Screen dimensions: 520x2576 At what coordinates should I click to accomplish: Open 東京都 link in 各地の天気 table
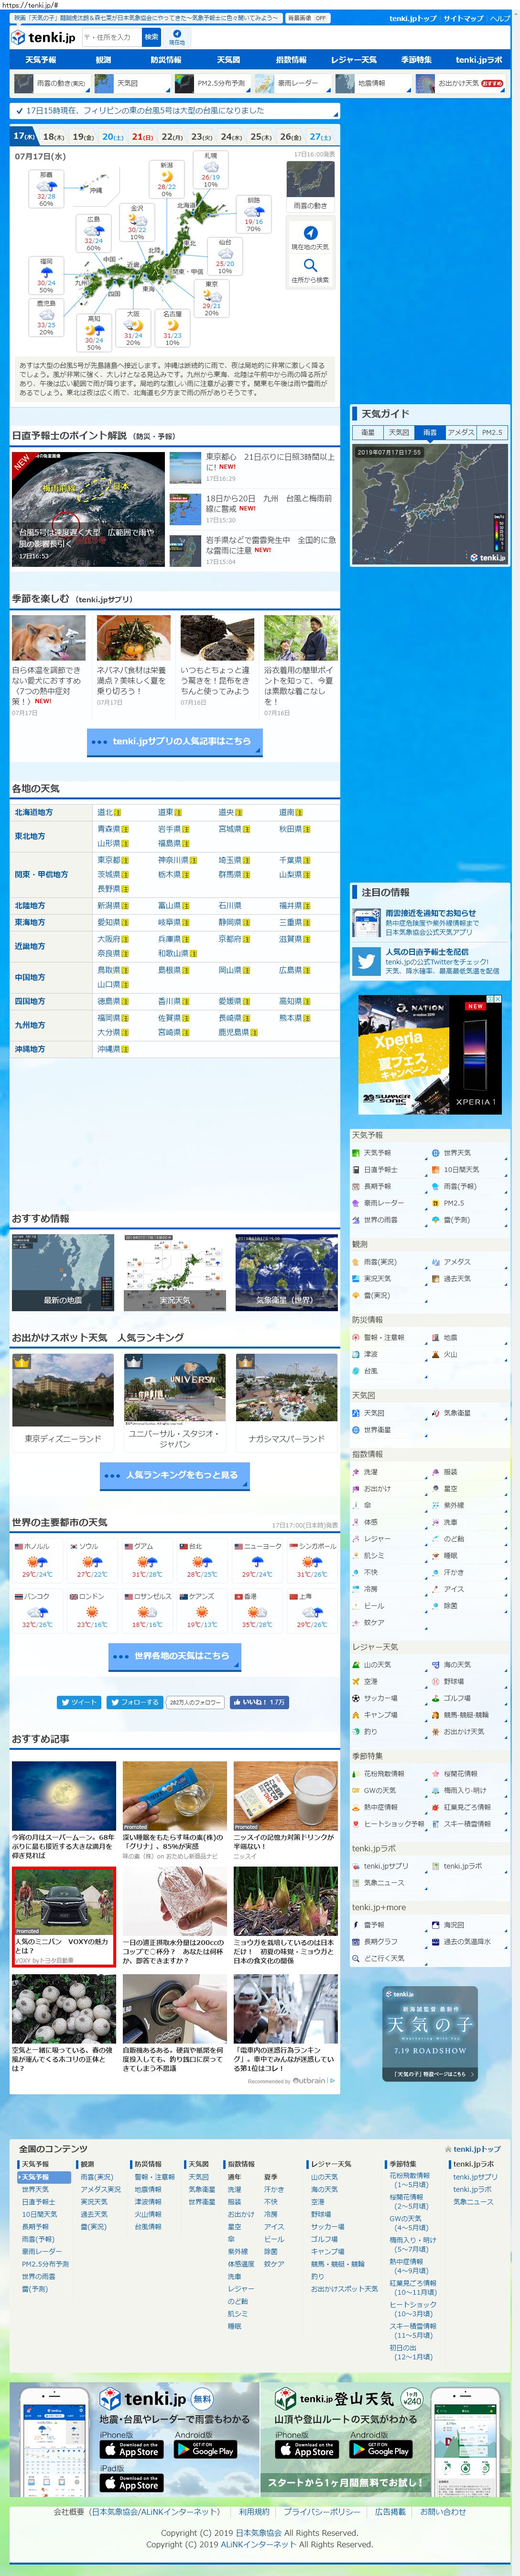[x=109, y=859]
